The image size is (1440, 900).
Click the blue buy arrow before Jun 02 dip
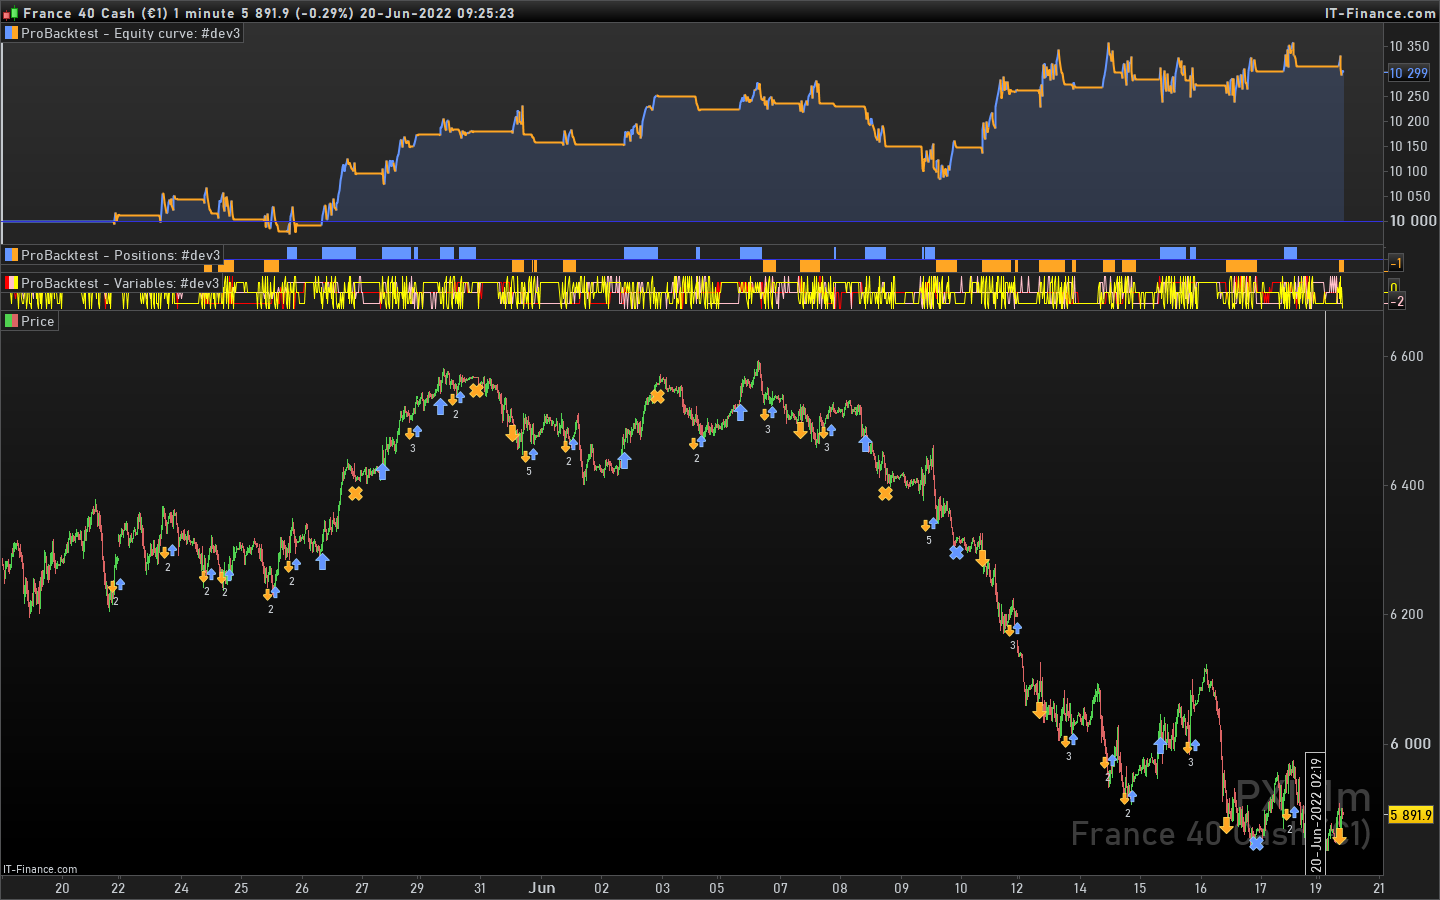click(x=624, y=460)
